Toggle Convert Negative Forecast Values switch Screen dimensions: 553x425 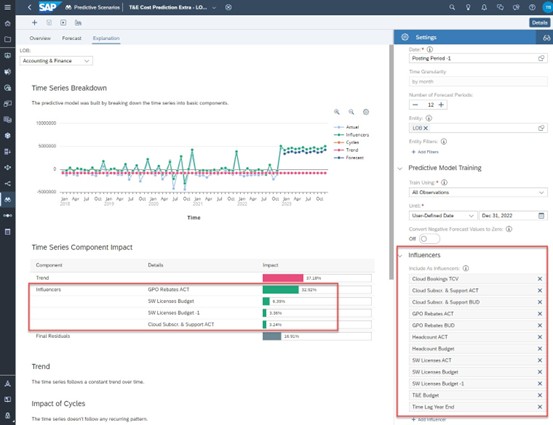point(429,239)
